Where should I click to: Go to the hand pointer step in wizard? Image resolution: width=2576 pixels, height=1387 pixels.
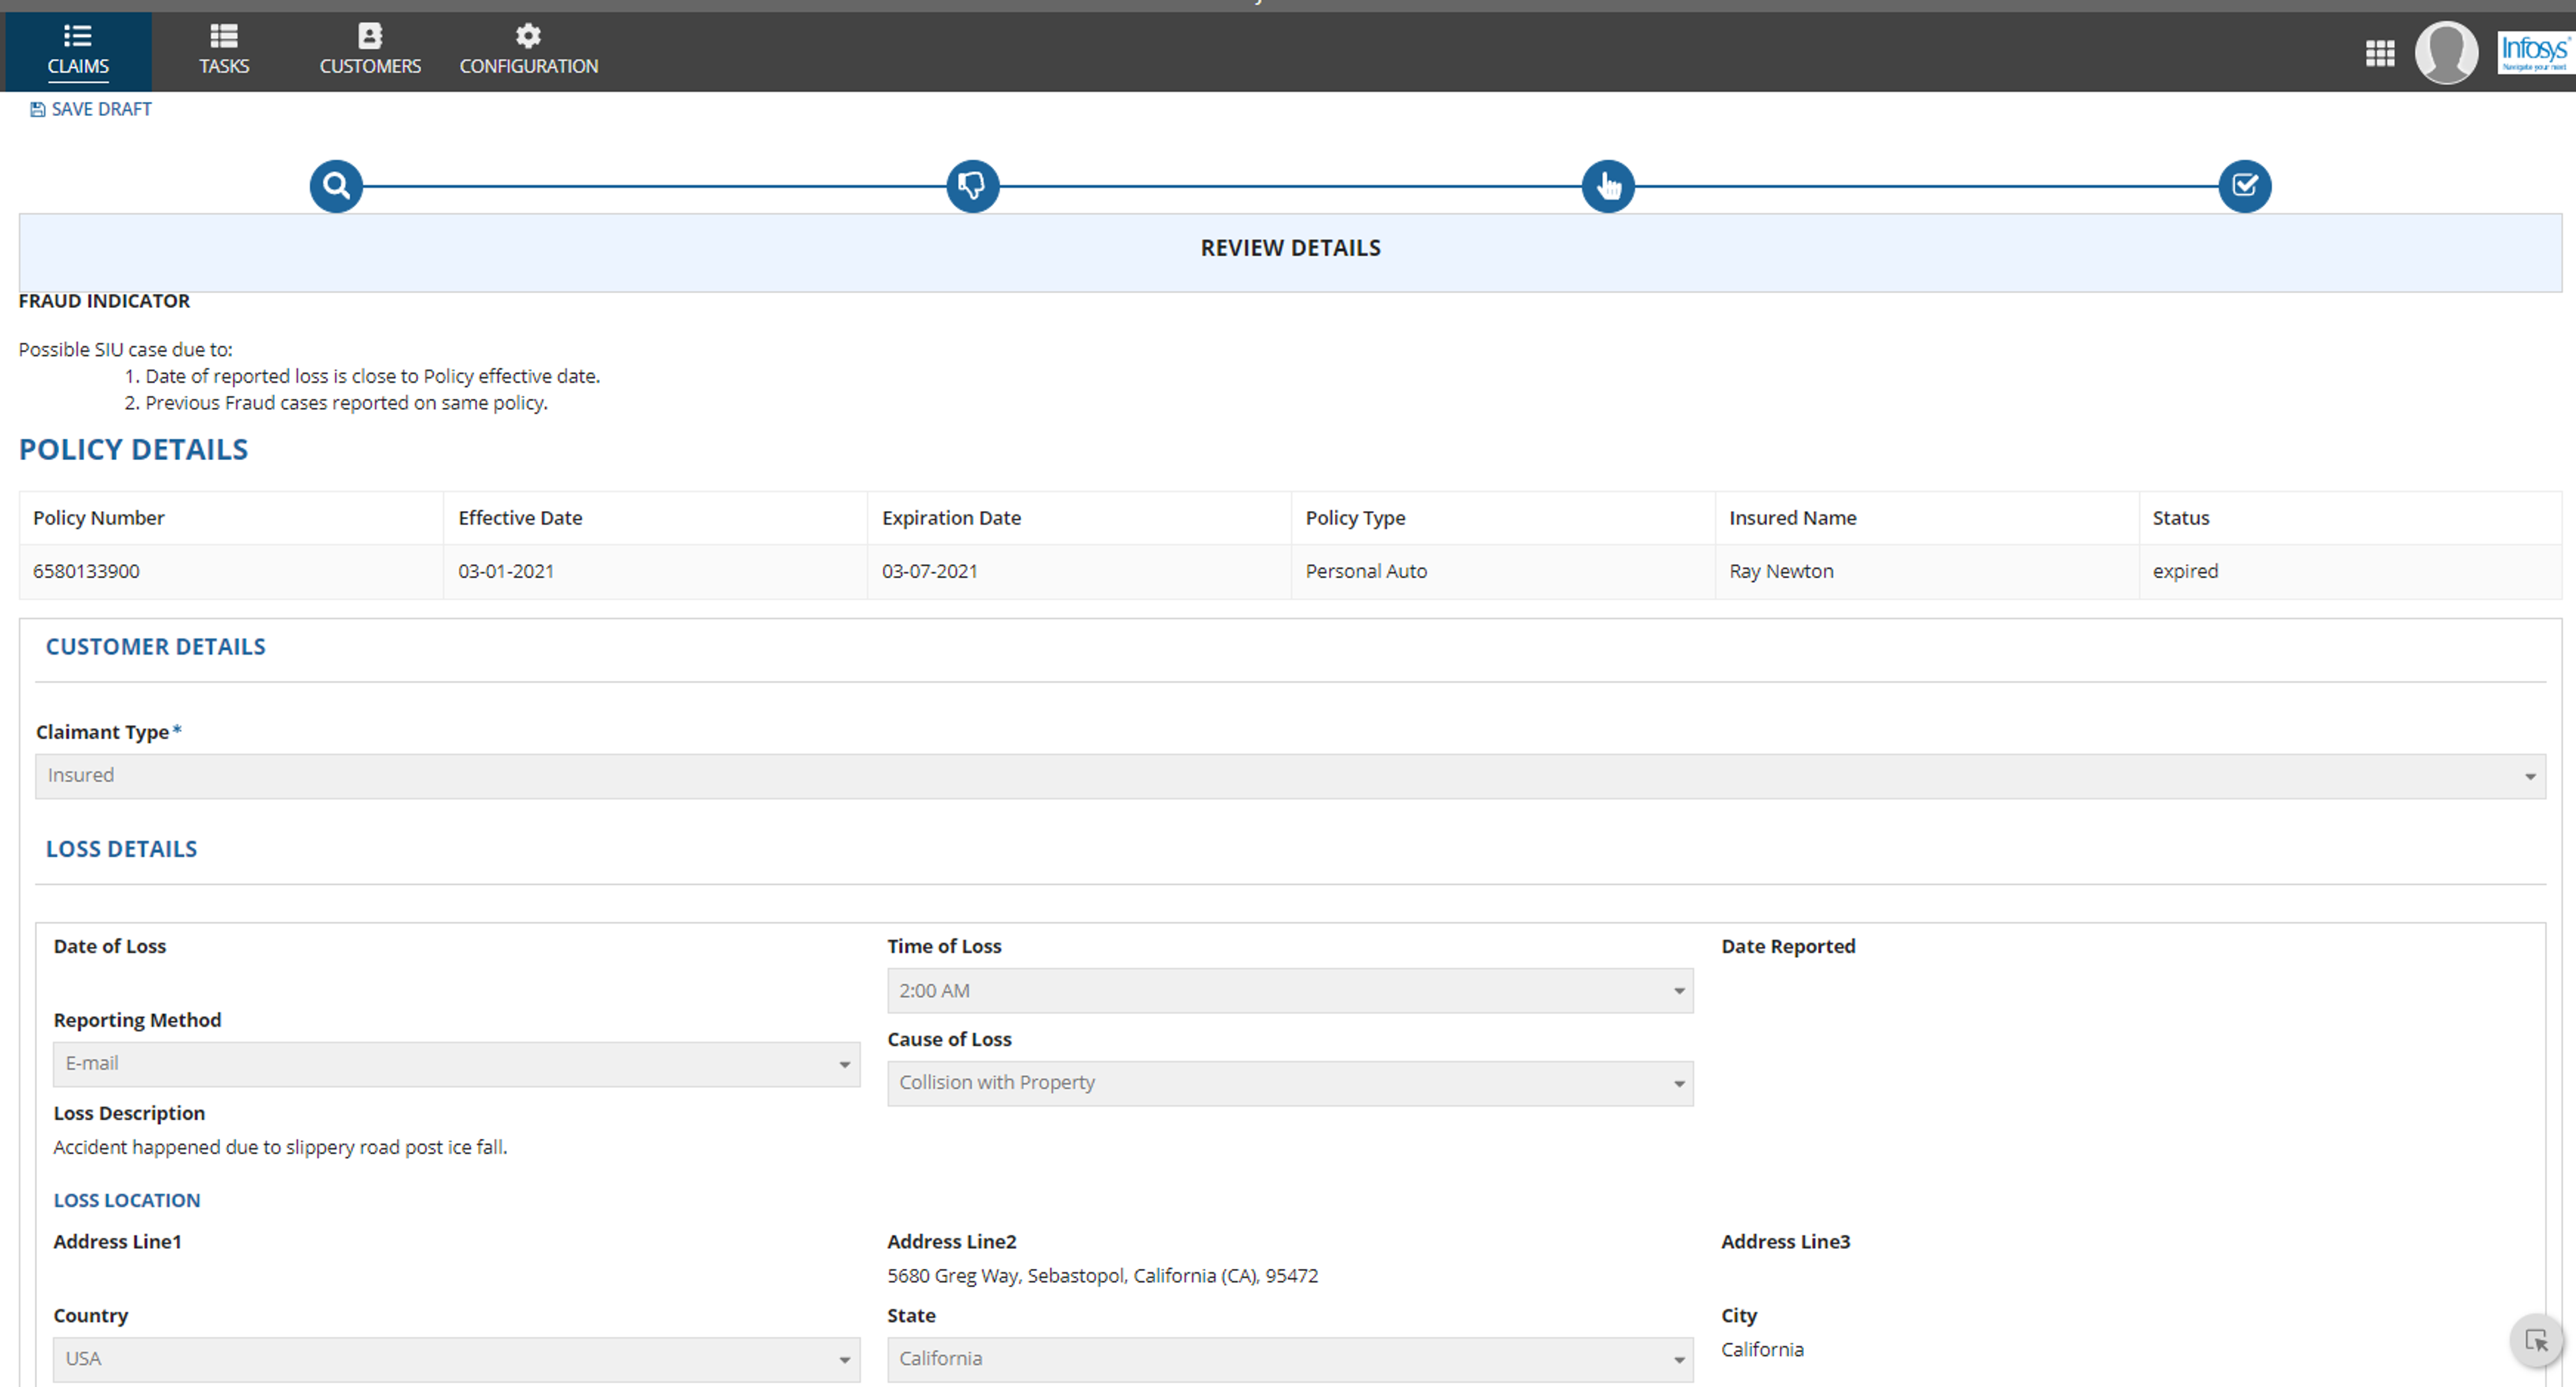click(1608, 186)
